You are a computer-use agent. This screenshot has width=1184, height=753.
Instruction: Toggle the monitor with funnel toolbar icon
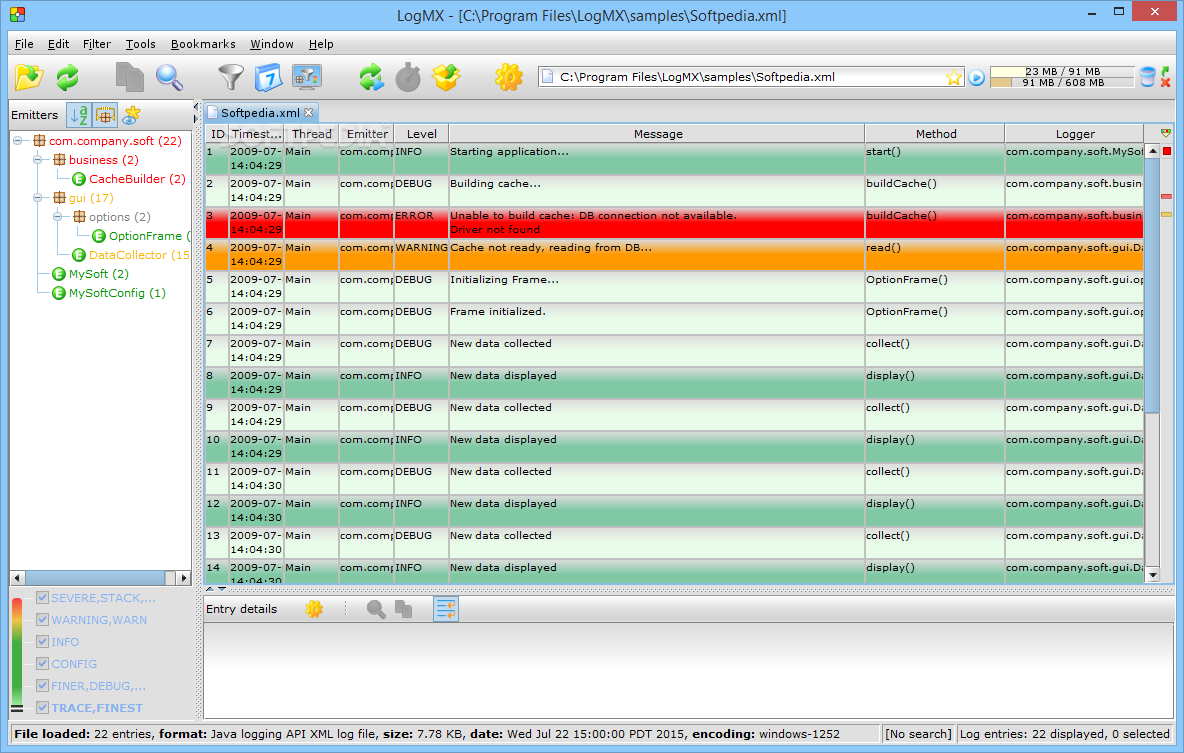(x=307, y=77)
